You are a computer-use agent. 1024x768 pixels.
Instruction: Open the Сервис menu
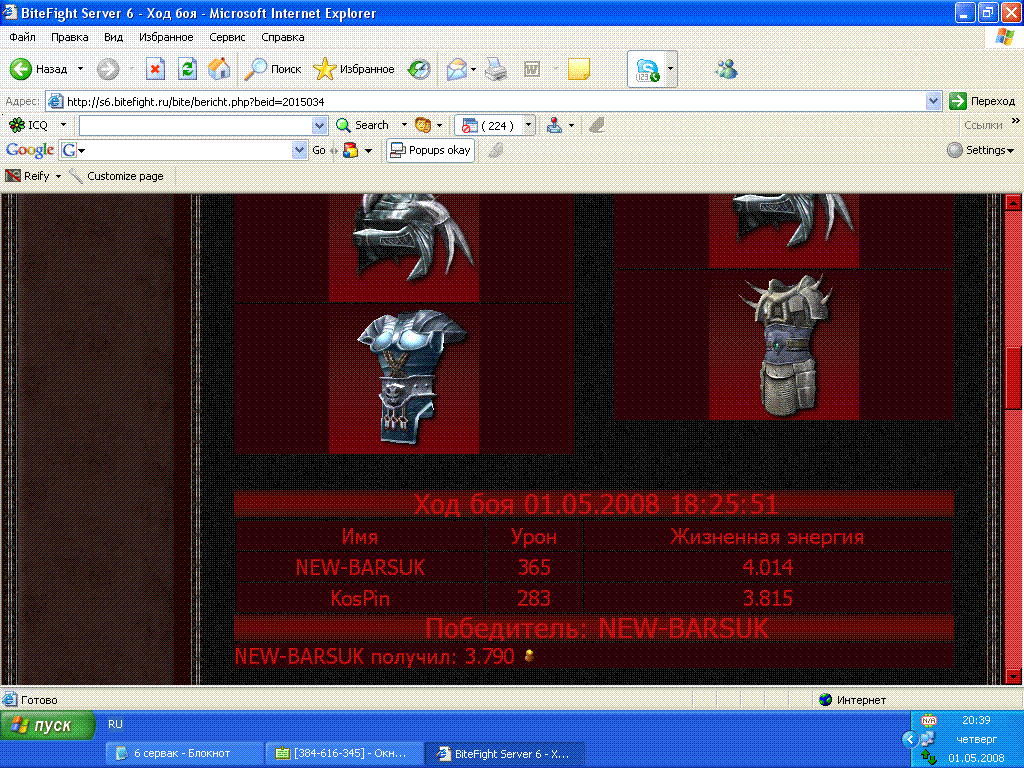pyautogui.click(x=227, y=37)
